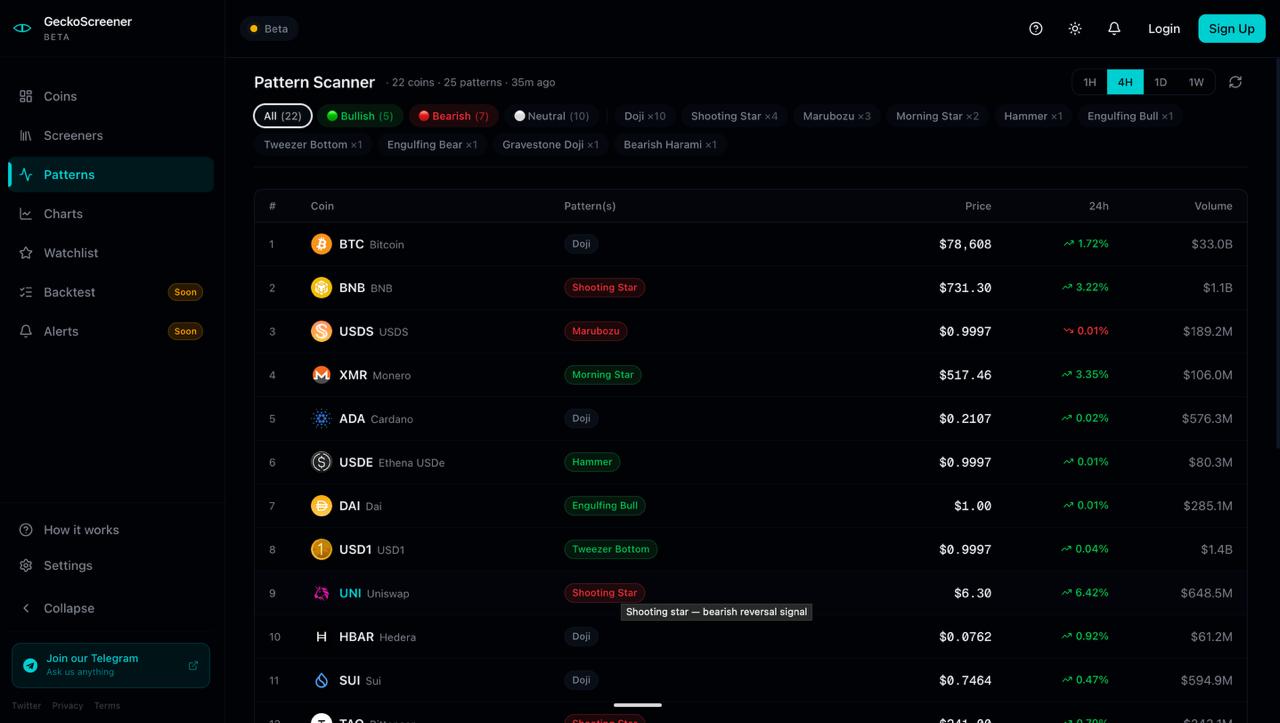Image resolution: width=1280 pixels, height=723 pixels.
Task: Open the notifications bell icon
Action: click(1114, 29)
